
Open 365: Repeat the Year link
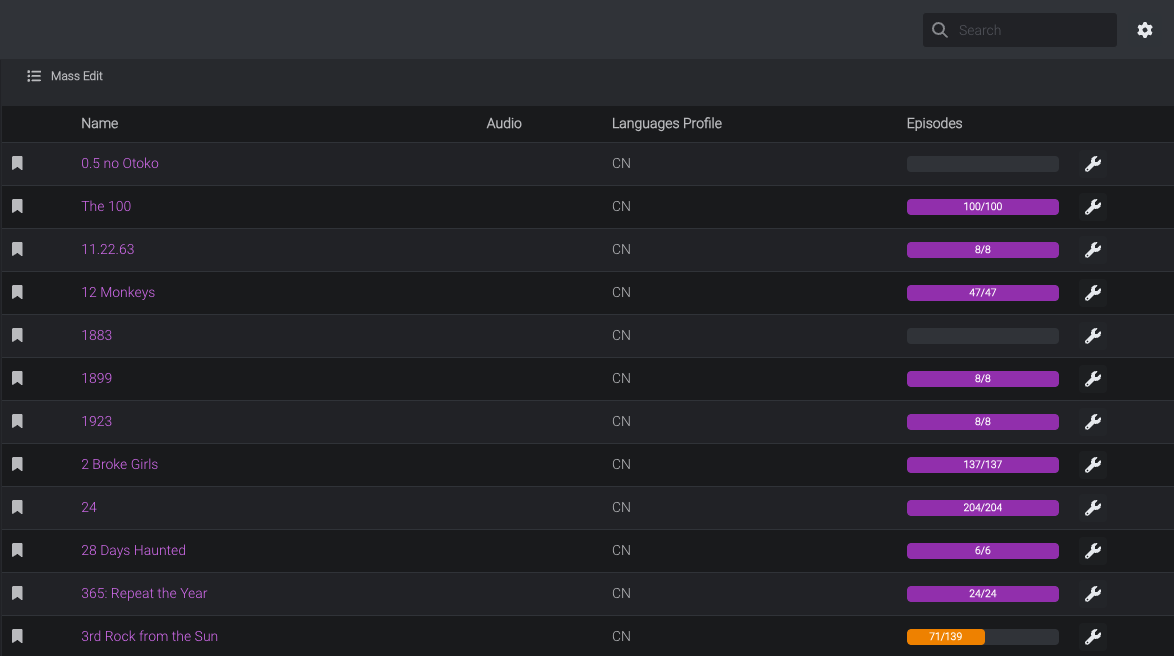point(144,593)
